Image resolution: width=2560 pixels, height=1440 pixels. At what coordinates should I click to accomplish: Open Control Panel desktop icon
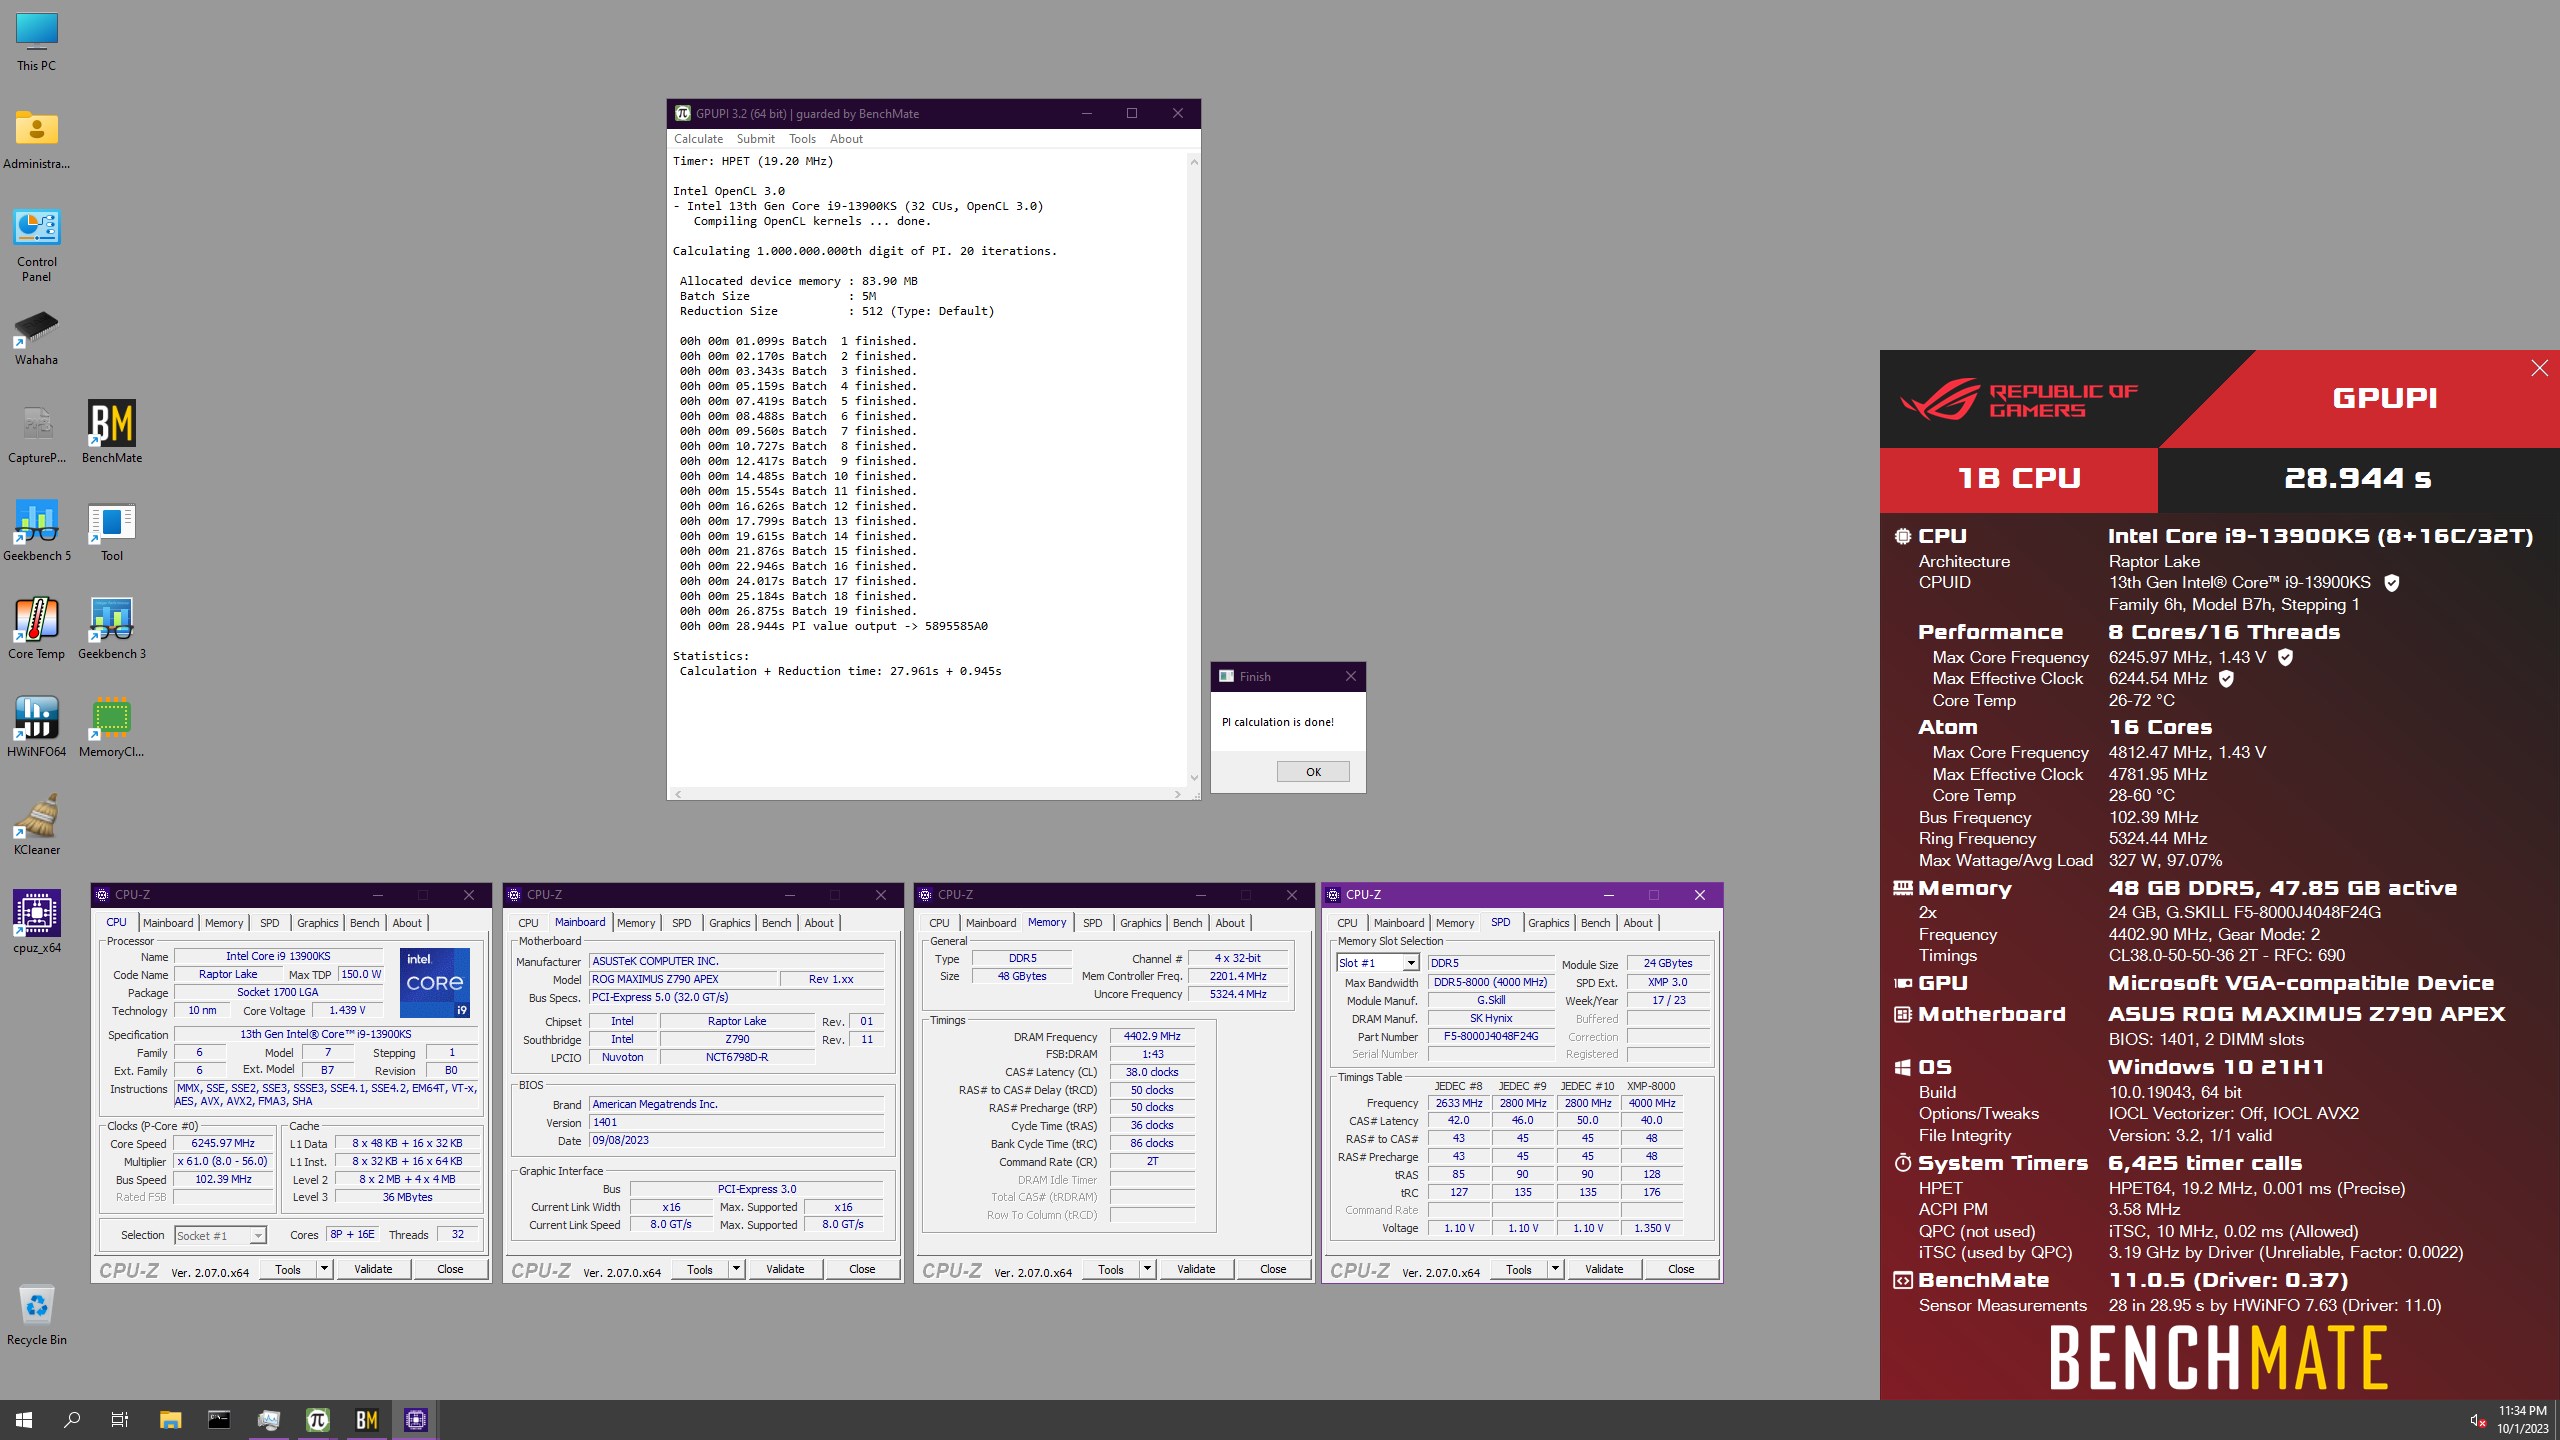[37, 245]
